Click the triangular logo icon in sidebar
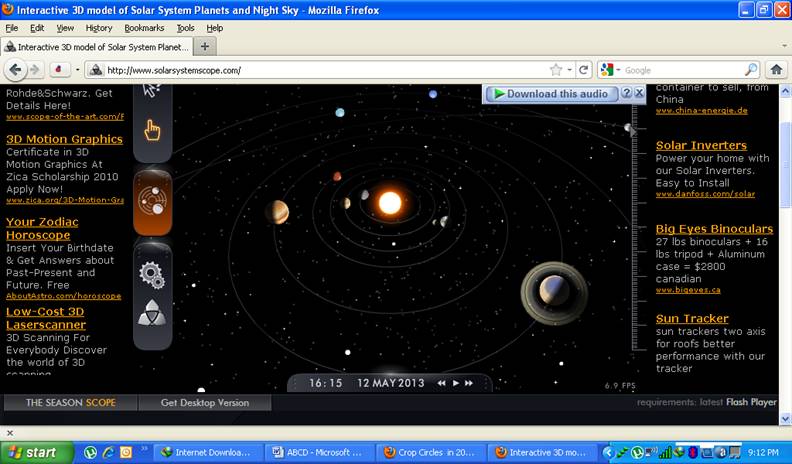Screen dimensions: 792x464 [x=152, y=312]
